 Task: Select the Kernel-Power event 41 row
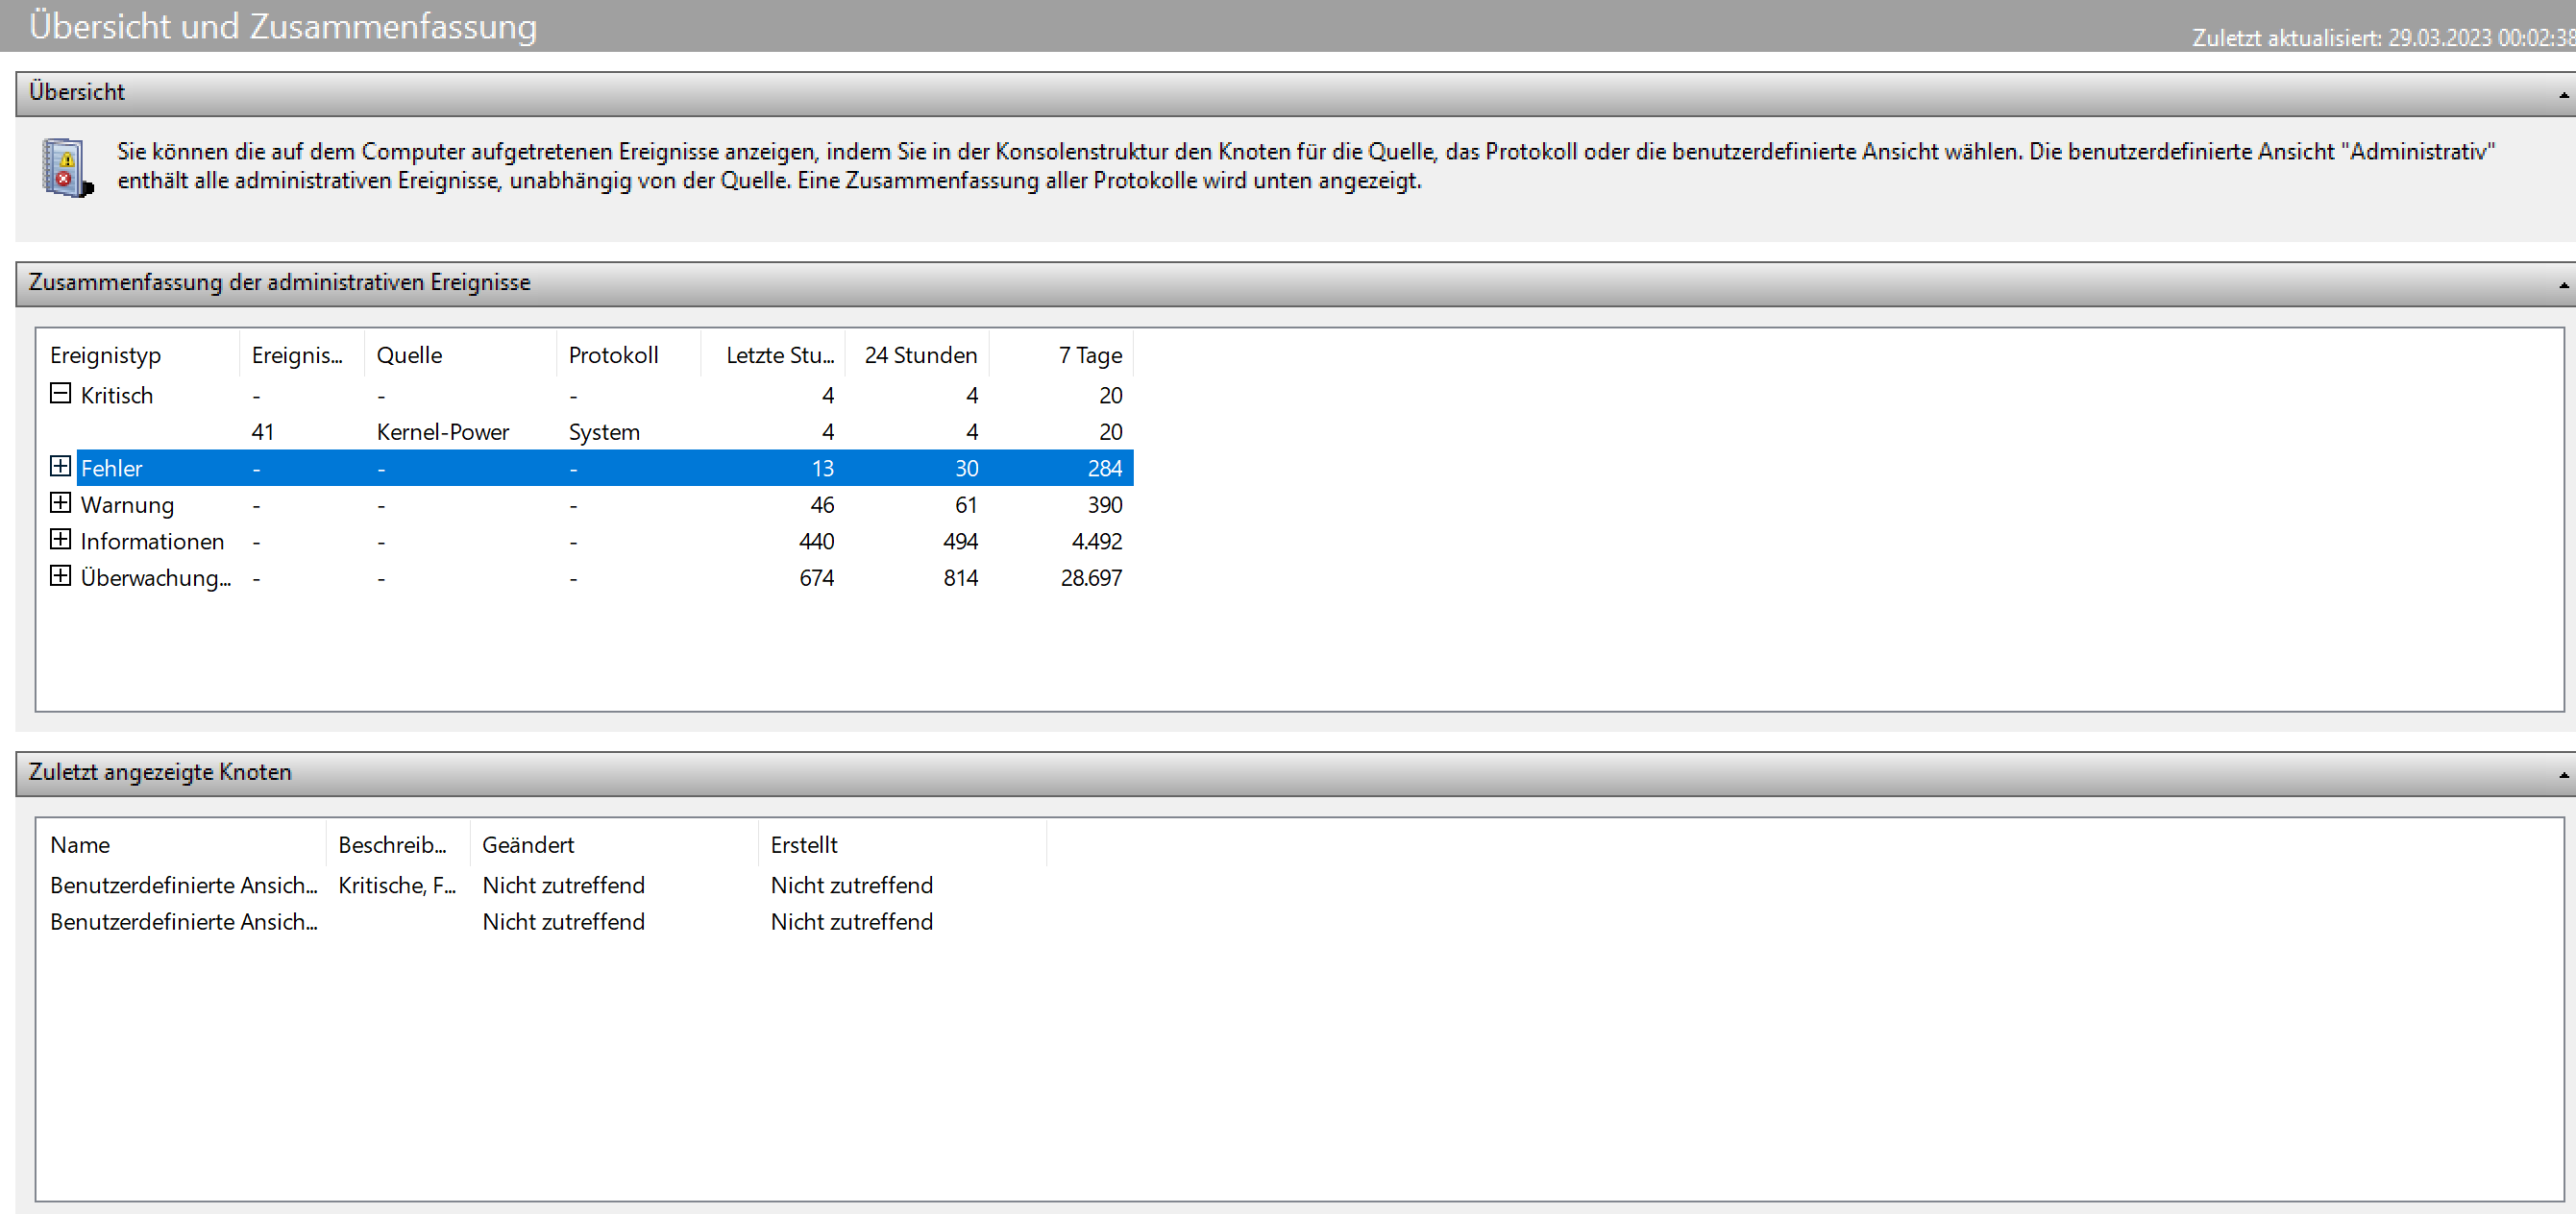pyautogui.click(x=442, y=432)
